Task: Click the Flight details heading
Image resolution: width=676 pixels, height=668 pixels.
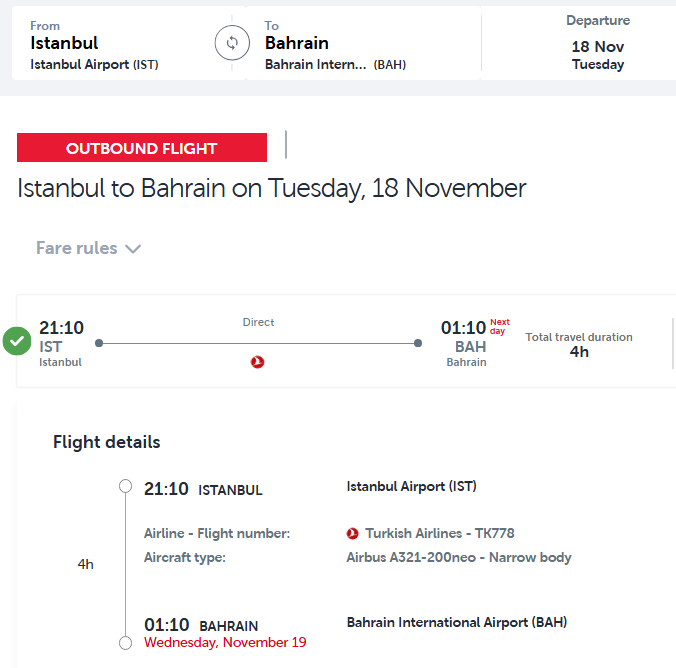Action: [106, 442]
